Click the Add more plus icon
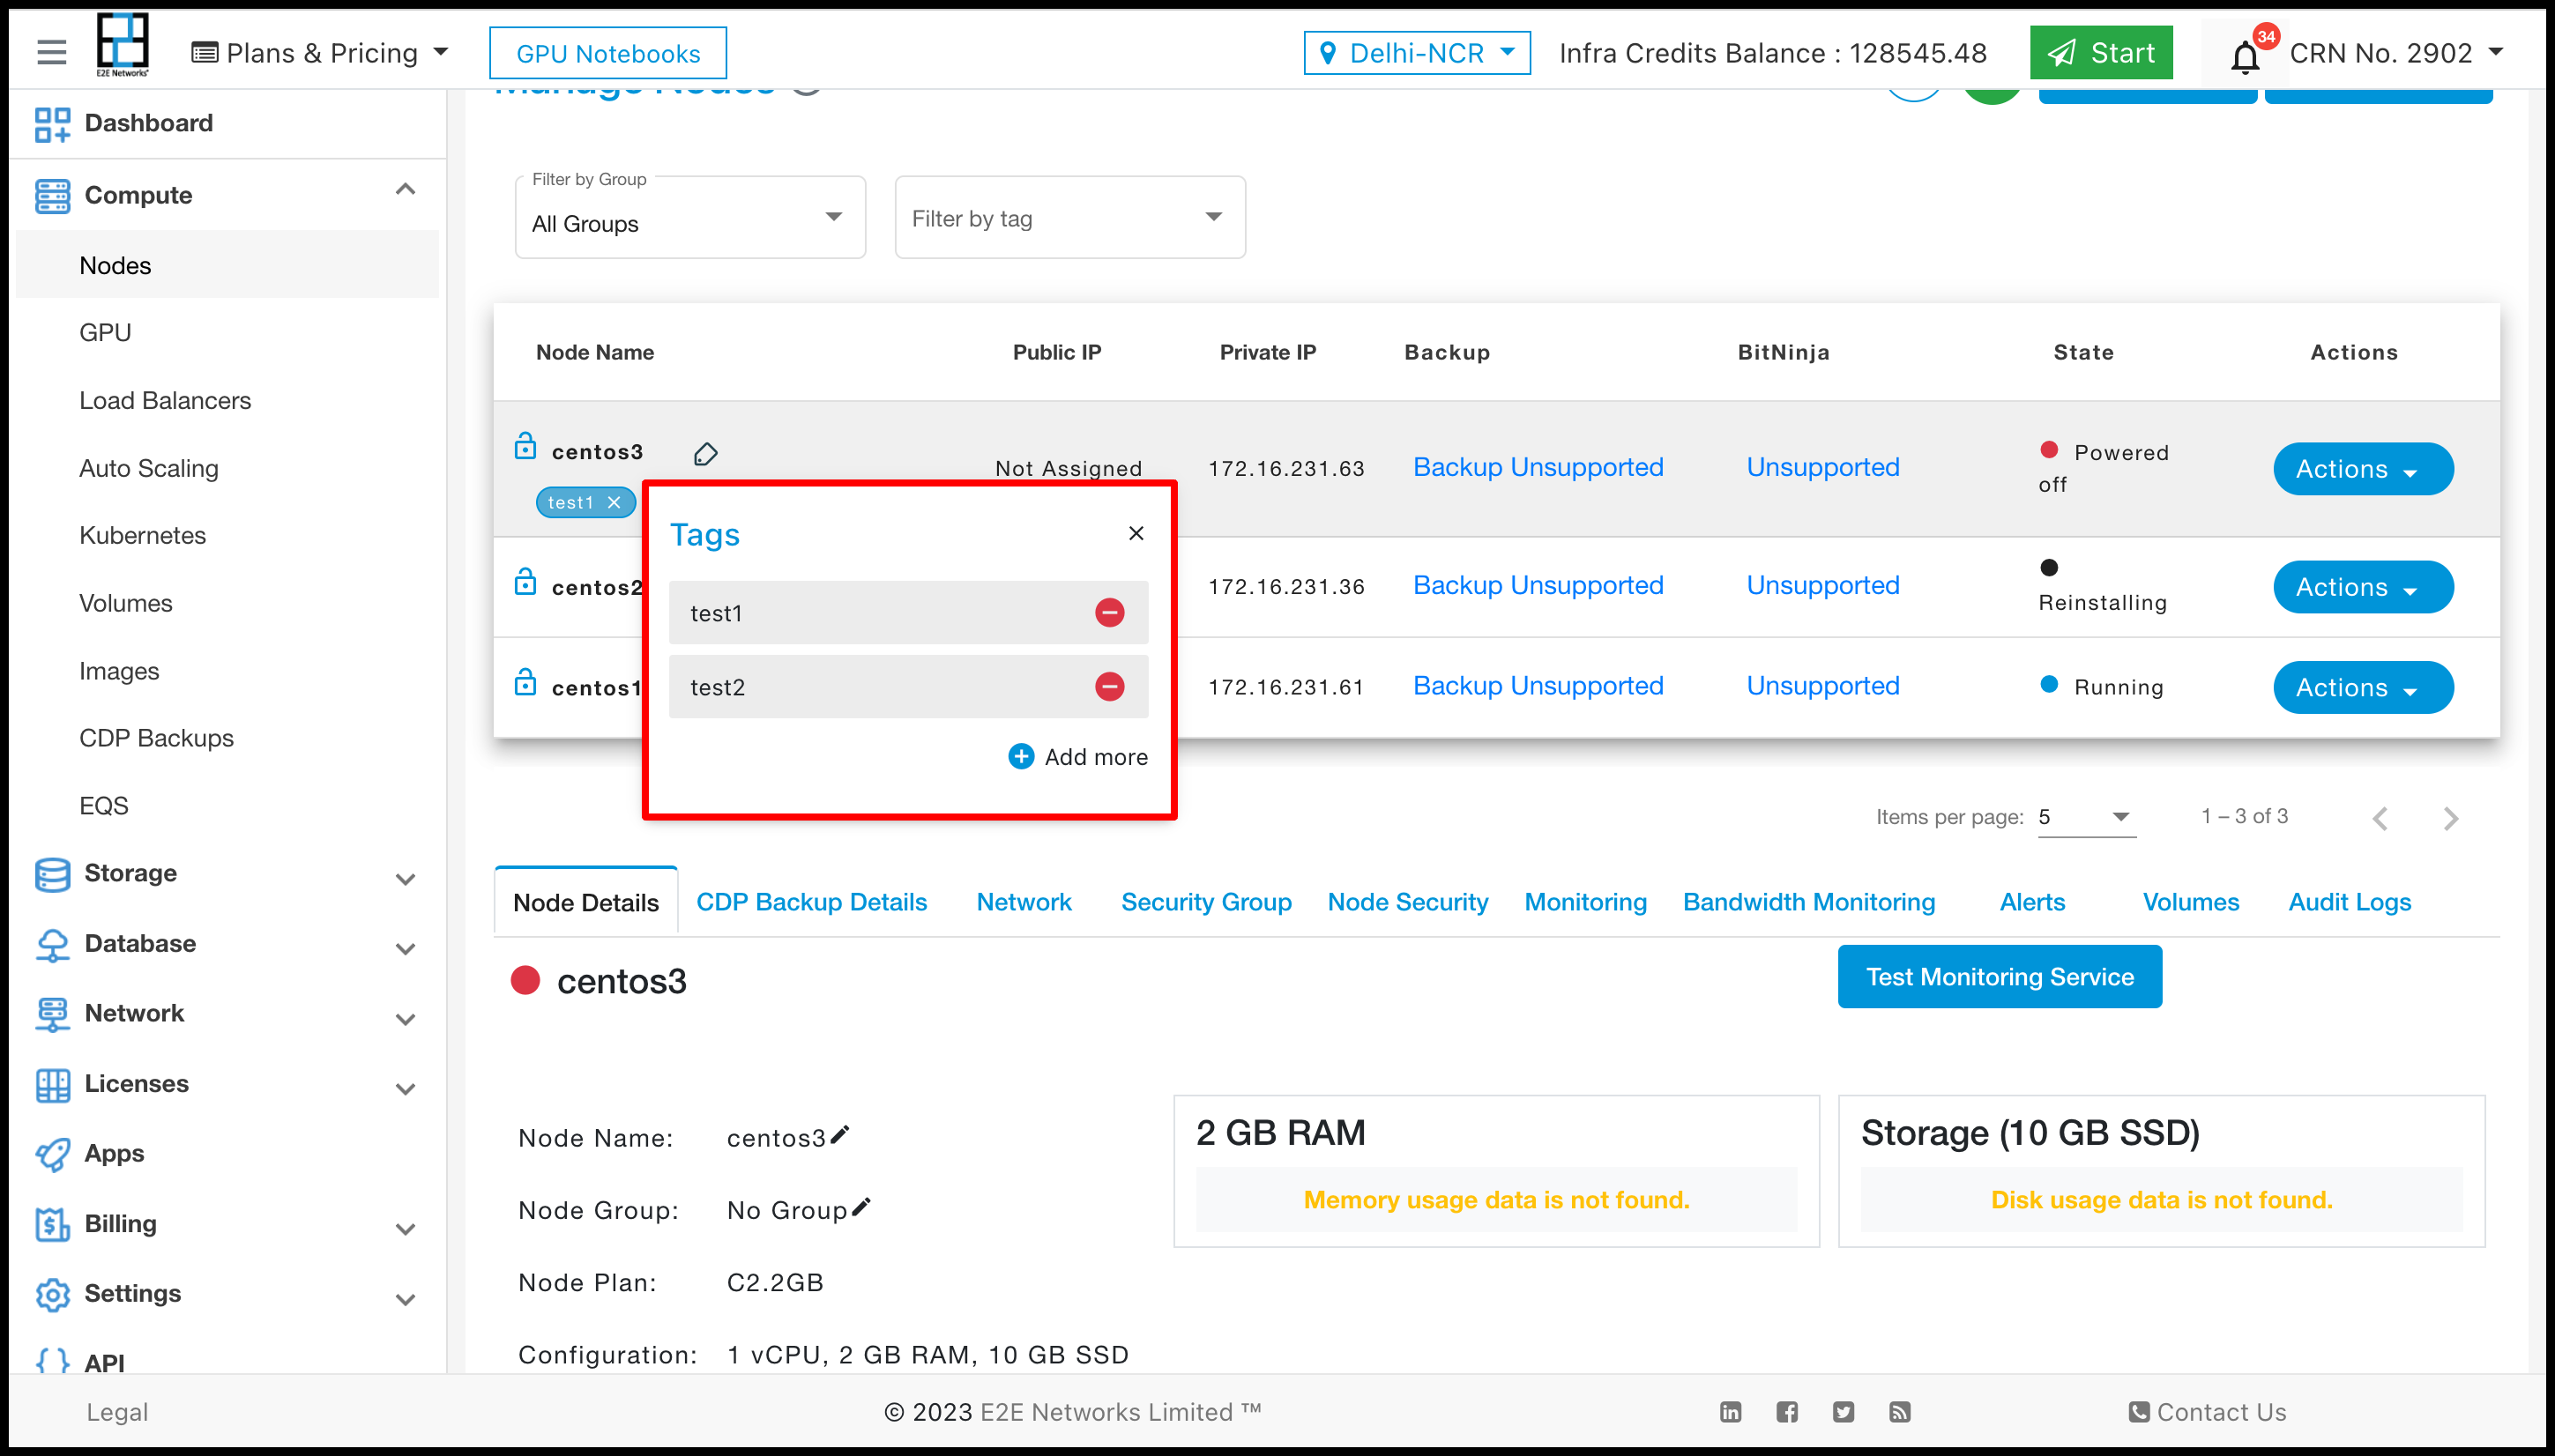The height and width of the screenshot is (1456, 2555). tap(1020, 756)
